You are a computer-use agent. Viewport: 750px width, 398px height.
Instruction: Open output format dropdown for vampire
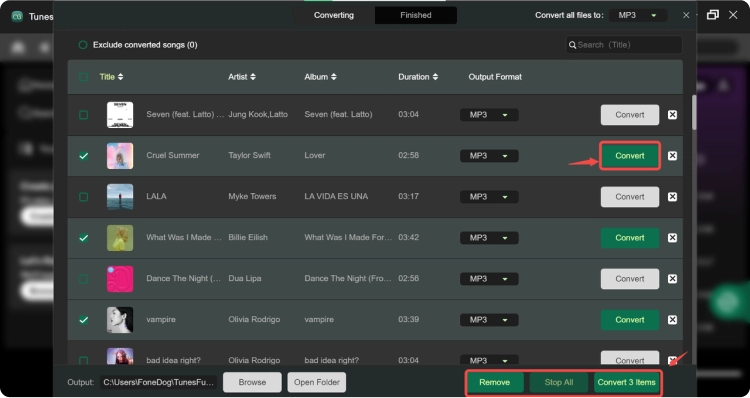coord(489,320)
